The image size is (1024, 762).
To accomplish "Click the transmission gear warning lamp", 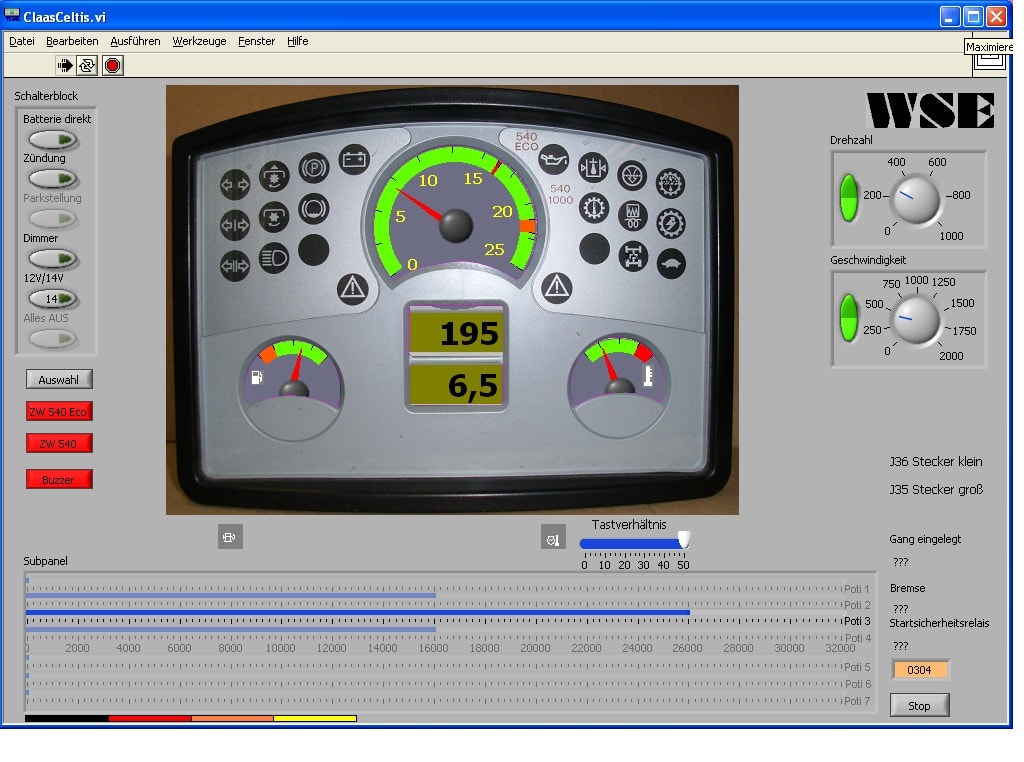I will point(594,208).
